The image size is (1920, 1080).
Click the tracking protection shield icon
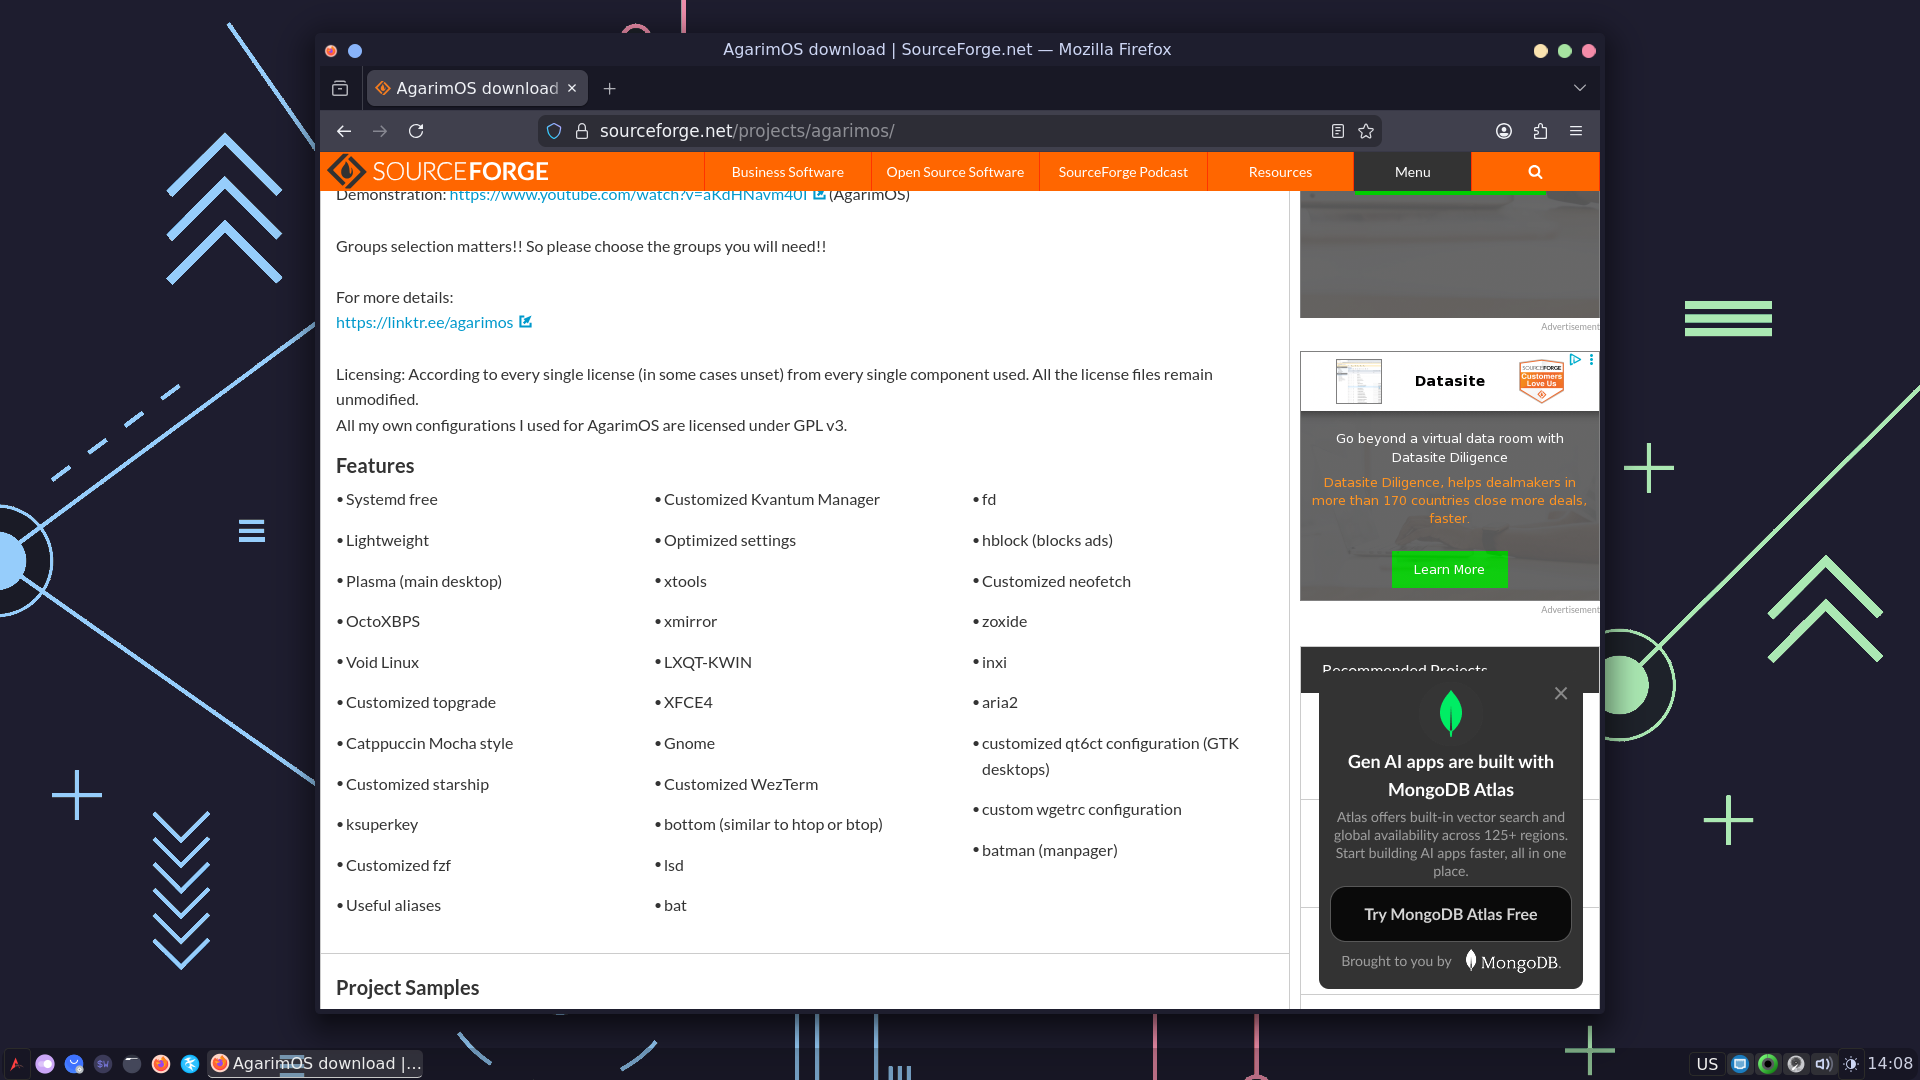554,131
